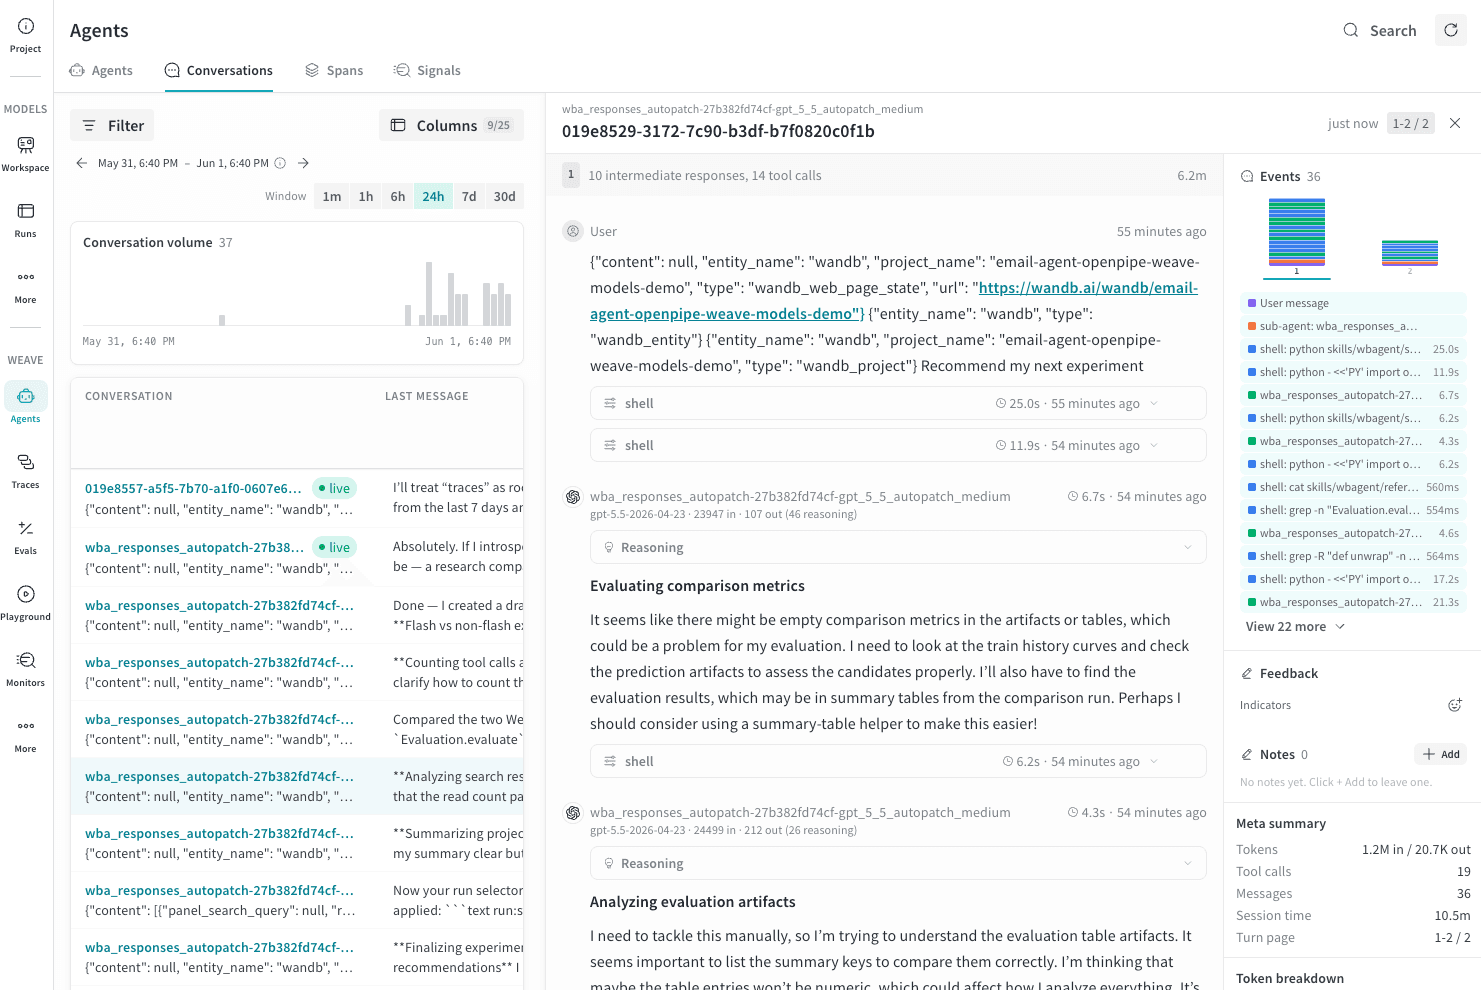Open Traces in the sidebar

(x=26, y=470)
